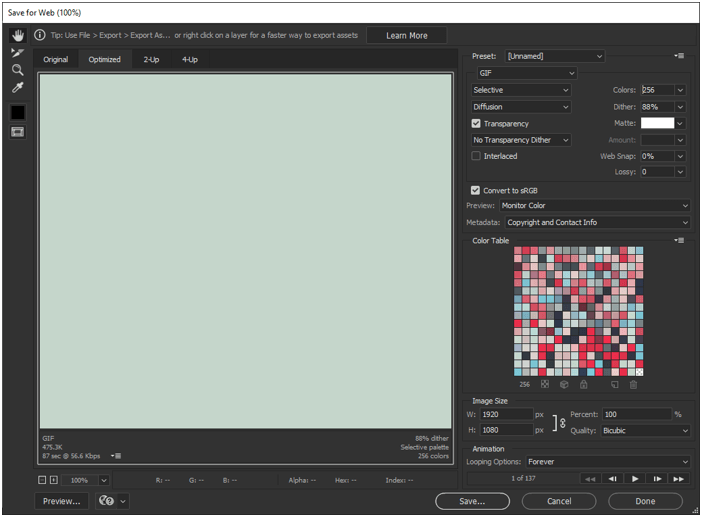
Task: Switch to the Original tab
Action: (56, 60)
